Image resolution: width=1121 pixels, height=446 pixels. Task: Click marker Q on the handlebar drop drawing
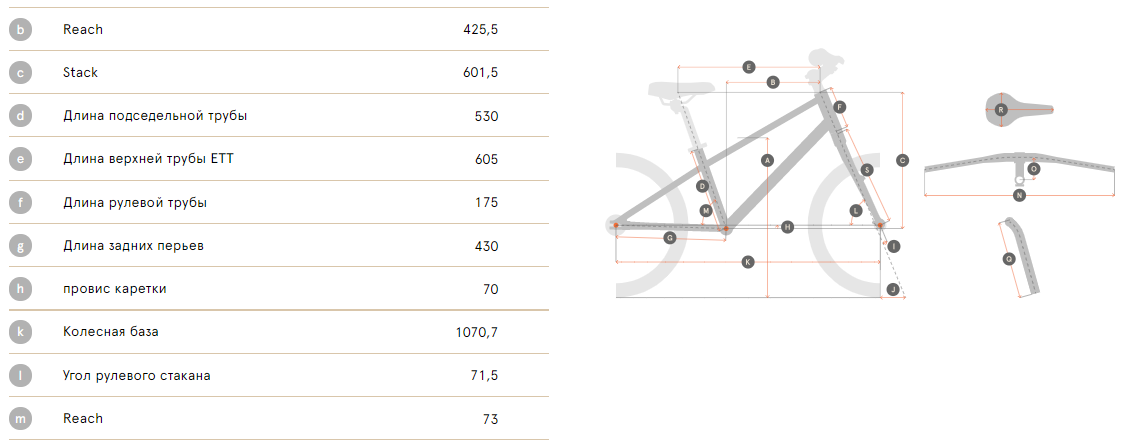click(1009, 260)
